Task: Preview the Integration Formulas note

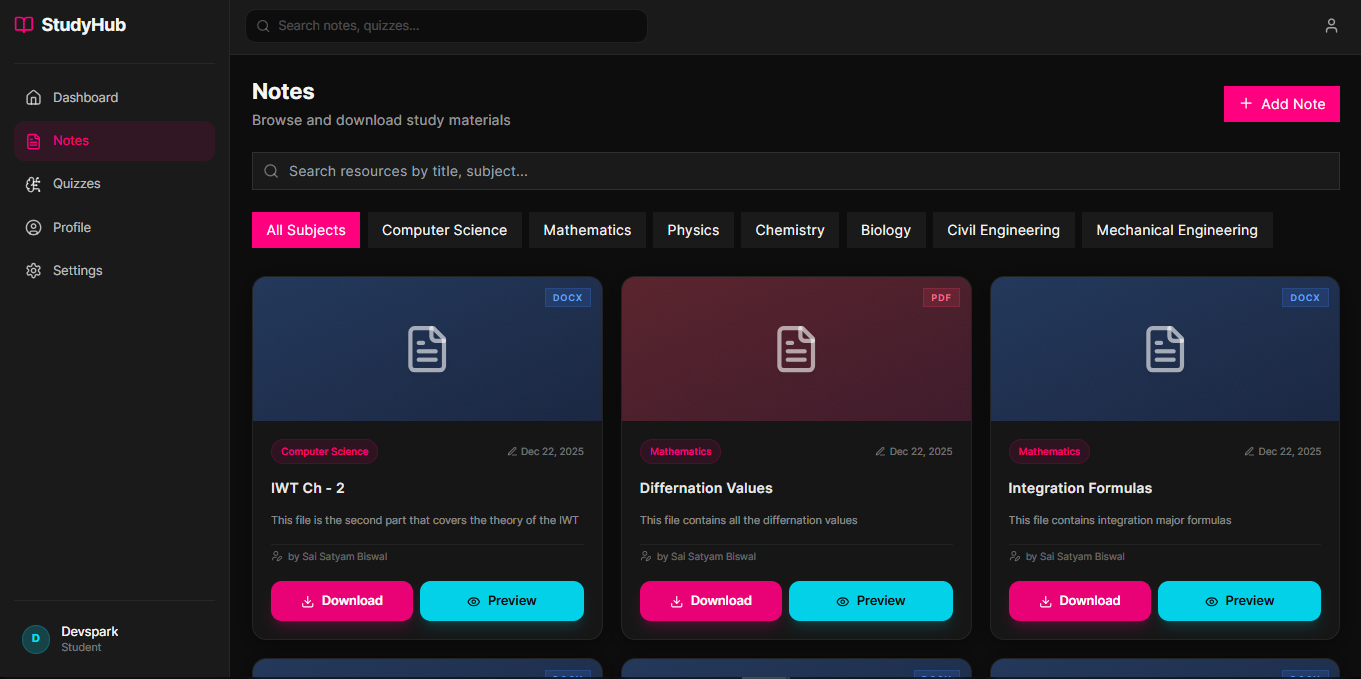Action: 1239,601
